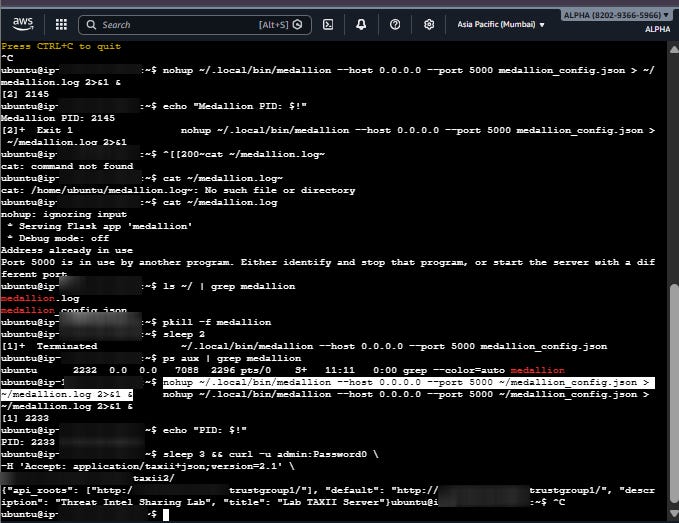Click the 'Serving Flask app medallion' line
The width and height of the screenshot is (679, 523).
[100, 226]
